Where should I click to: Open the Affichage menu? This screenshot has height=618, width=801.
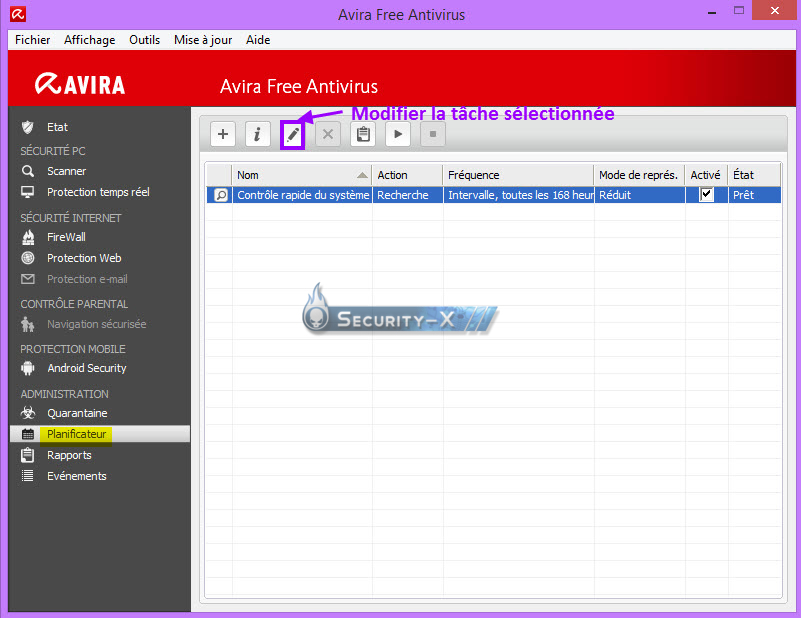click(x=89, y=40)
